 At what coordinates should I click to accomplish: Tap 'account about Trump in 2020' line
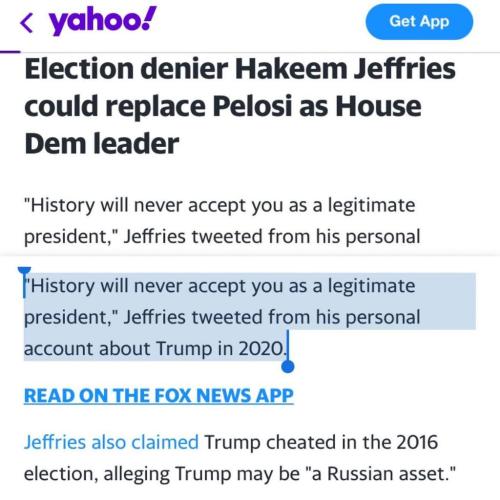point(155,349)
